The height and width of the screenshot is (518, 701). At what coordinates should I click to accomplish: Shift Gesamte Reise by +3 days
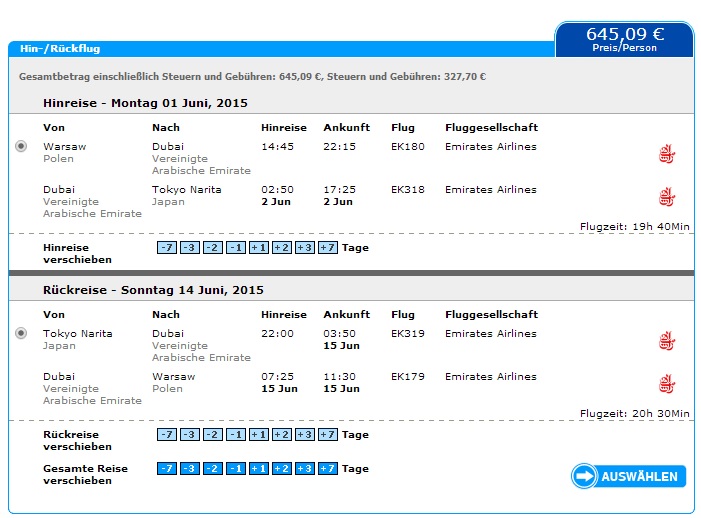305,468
